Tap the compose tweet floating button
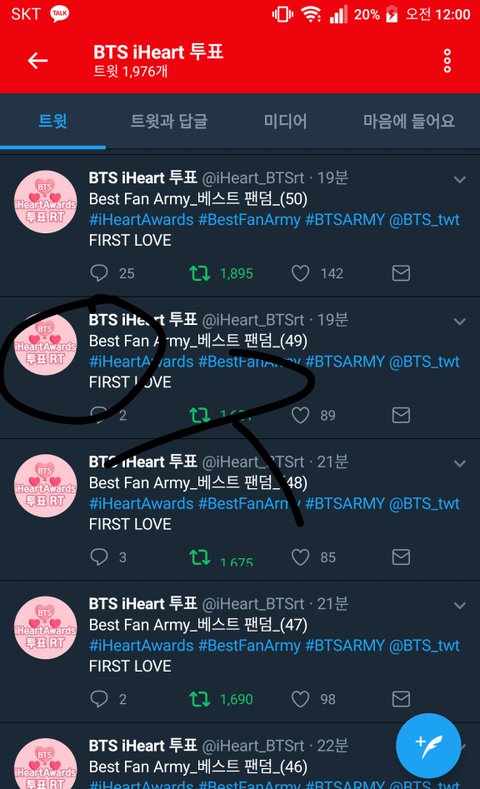480x789 pixels. [x=428, y=746]
